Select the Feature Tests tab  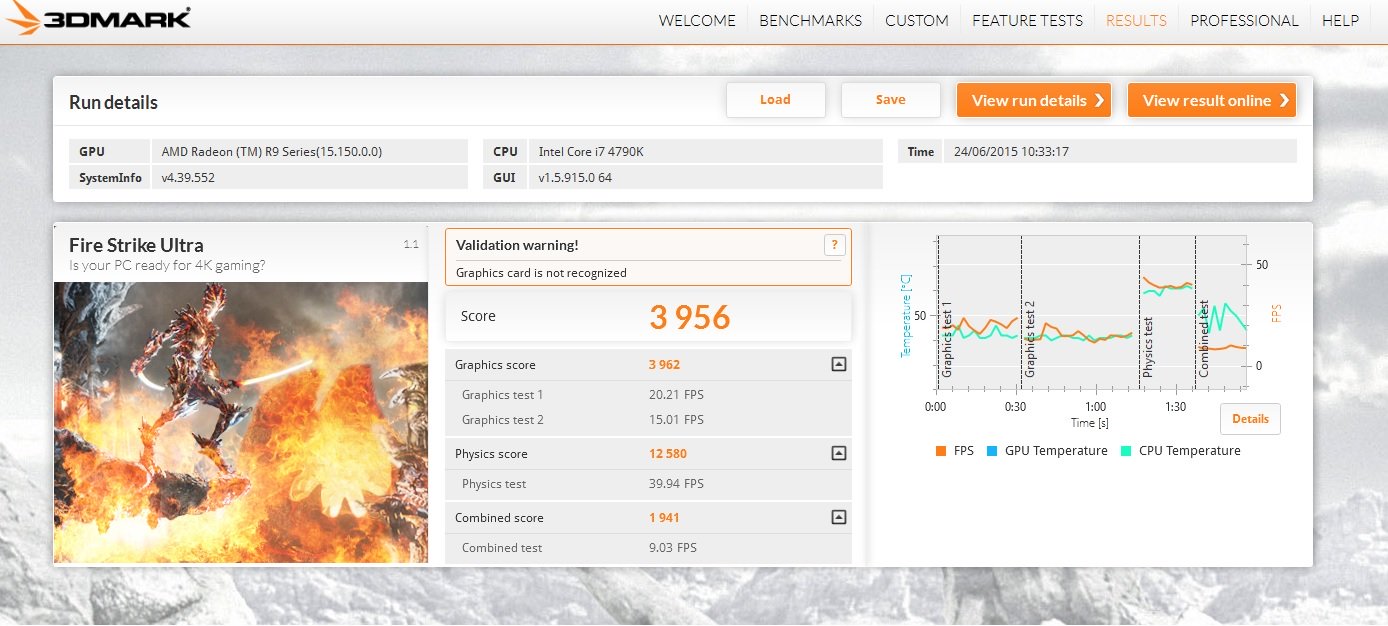tap(1027, 21)
